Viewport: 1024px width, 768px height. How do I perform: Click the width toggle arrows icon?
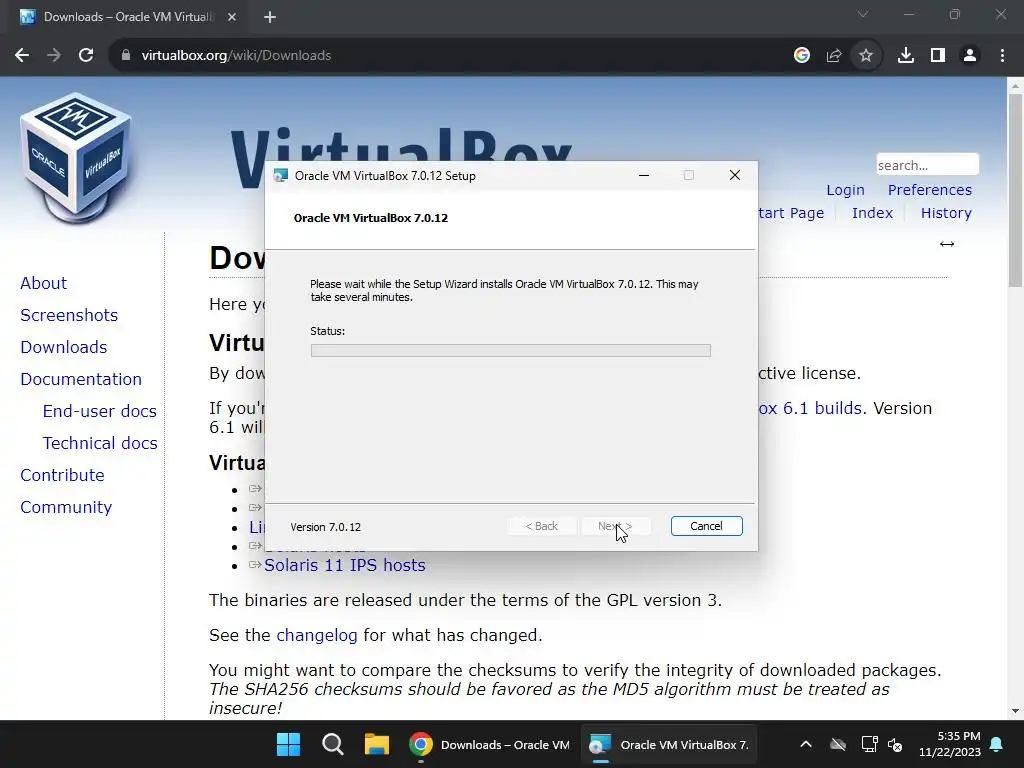pos(947,244)
